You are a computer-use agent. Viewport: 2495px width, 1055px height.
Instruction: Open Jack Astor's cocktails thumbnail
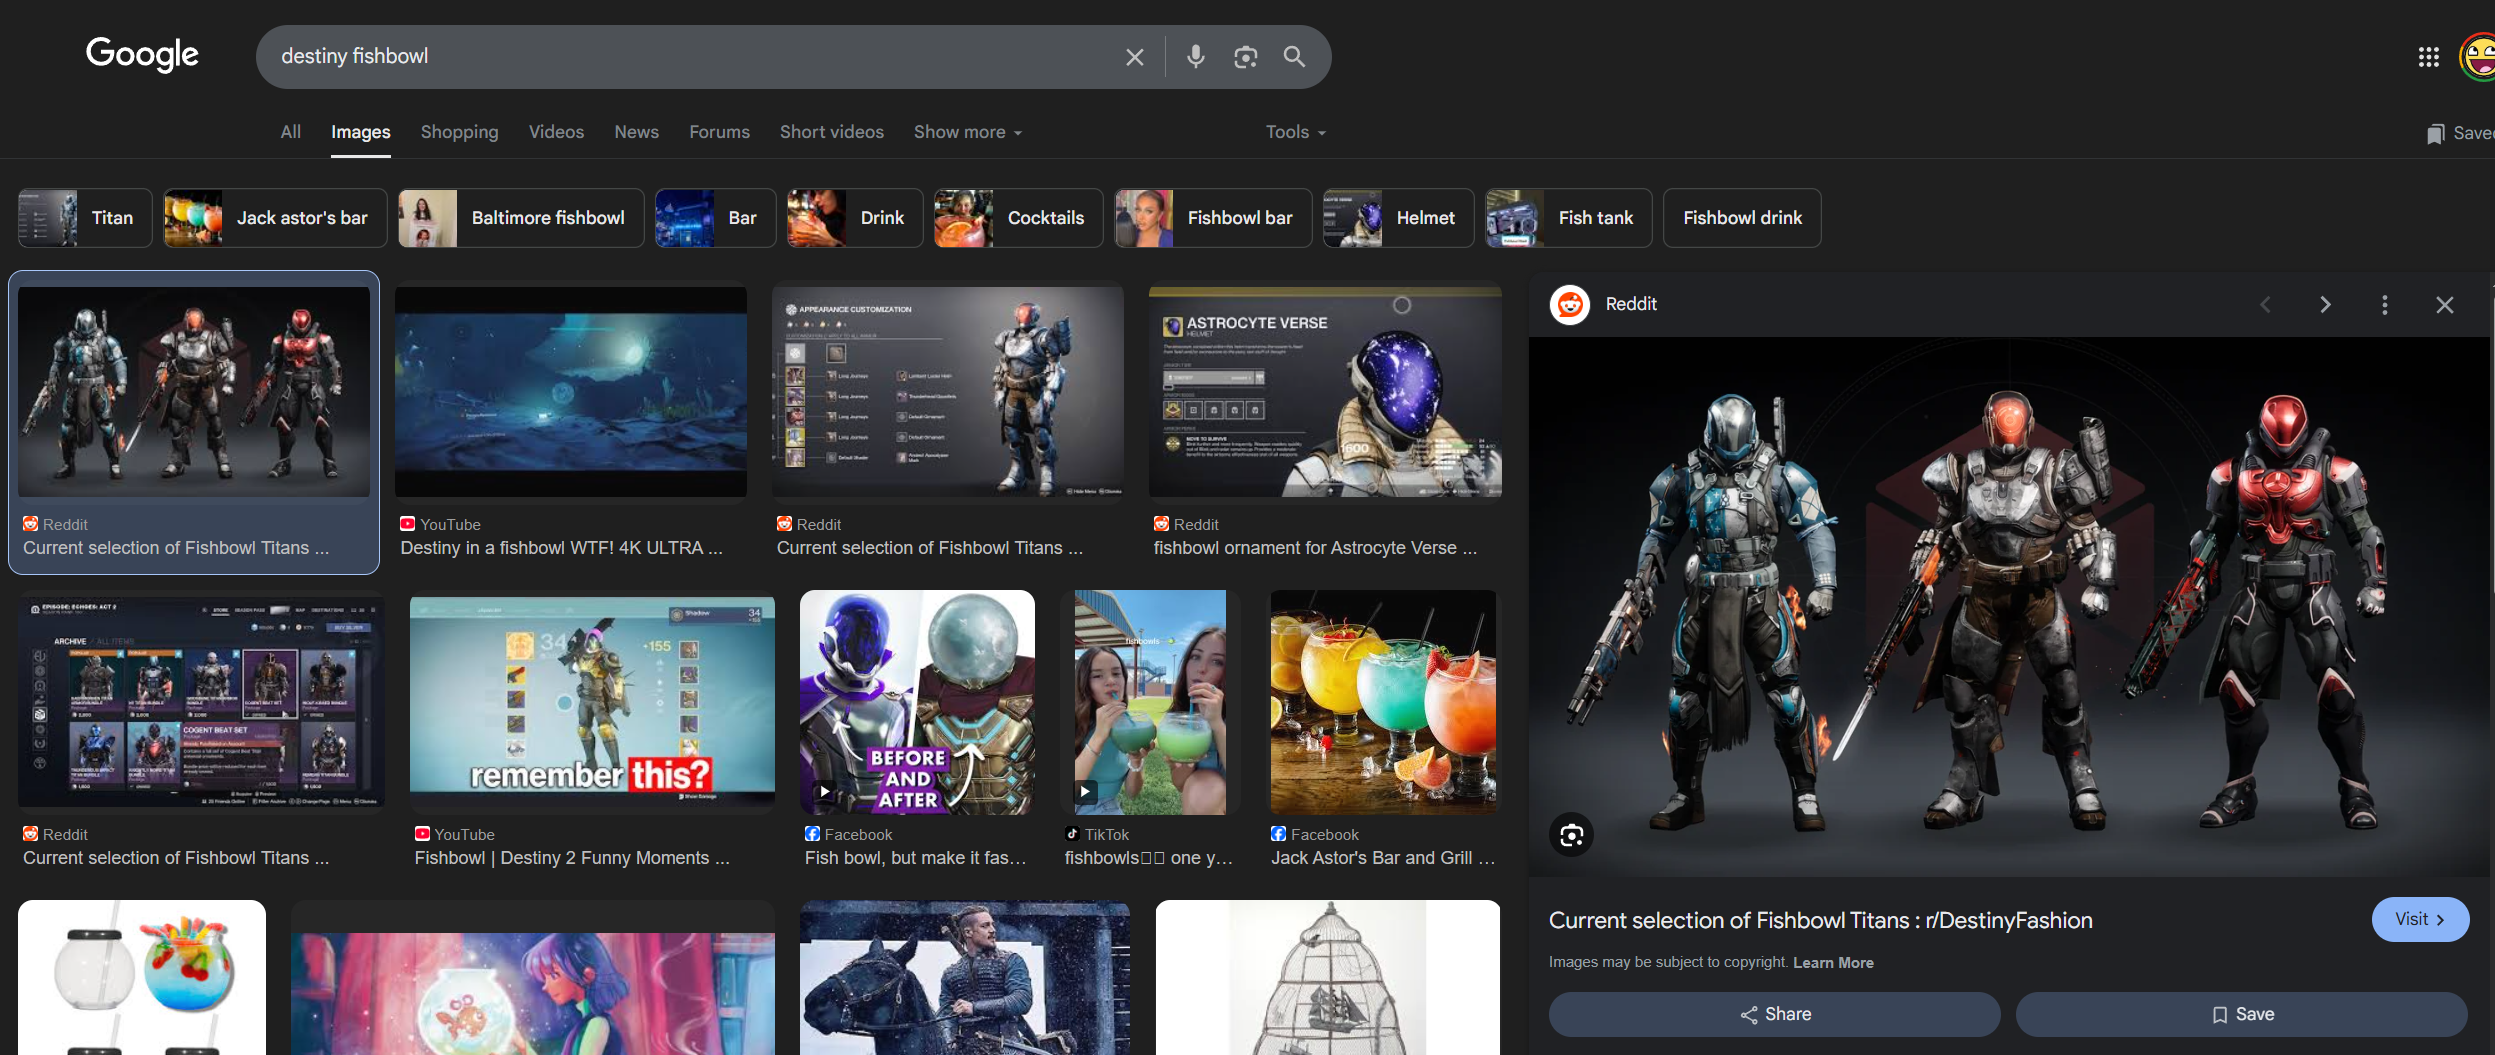pyautogui.click(x=1383, y=702)
